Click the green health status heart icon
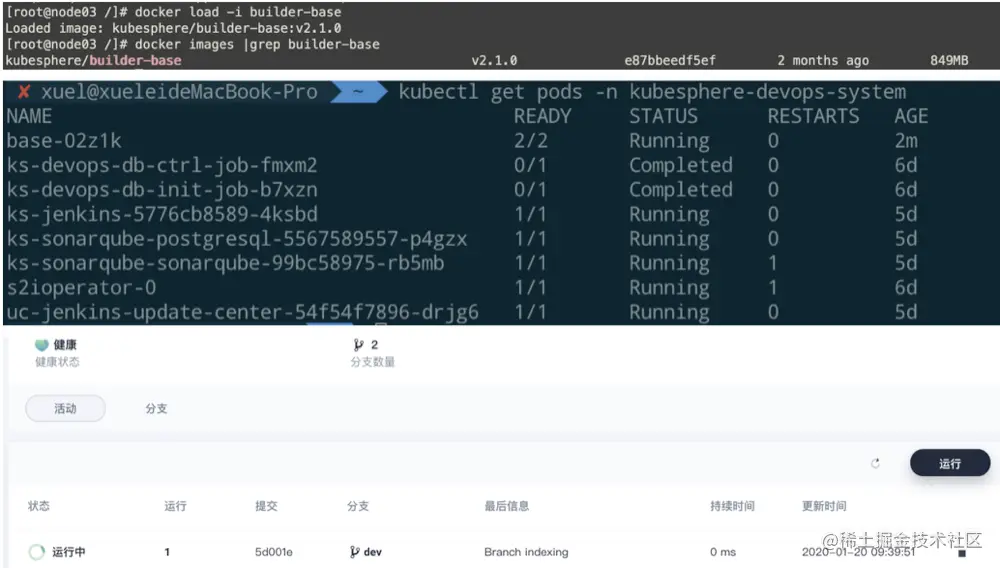 pos(41,345)
